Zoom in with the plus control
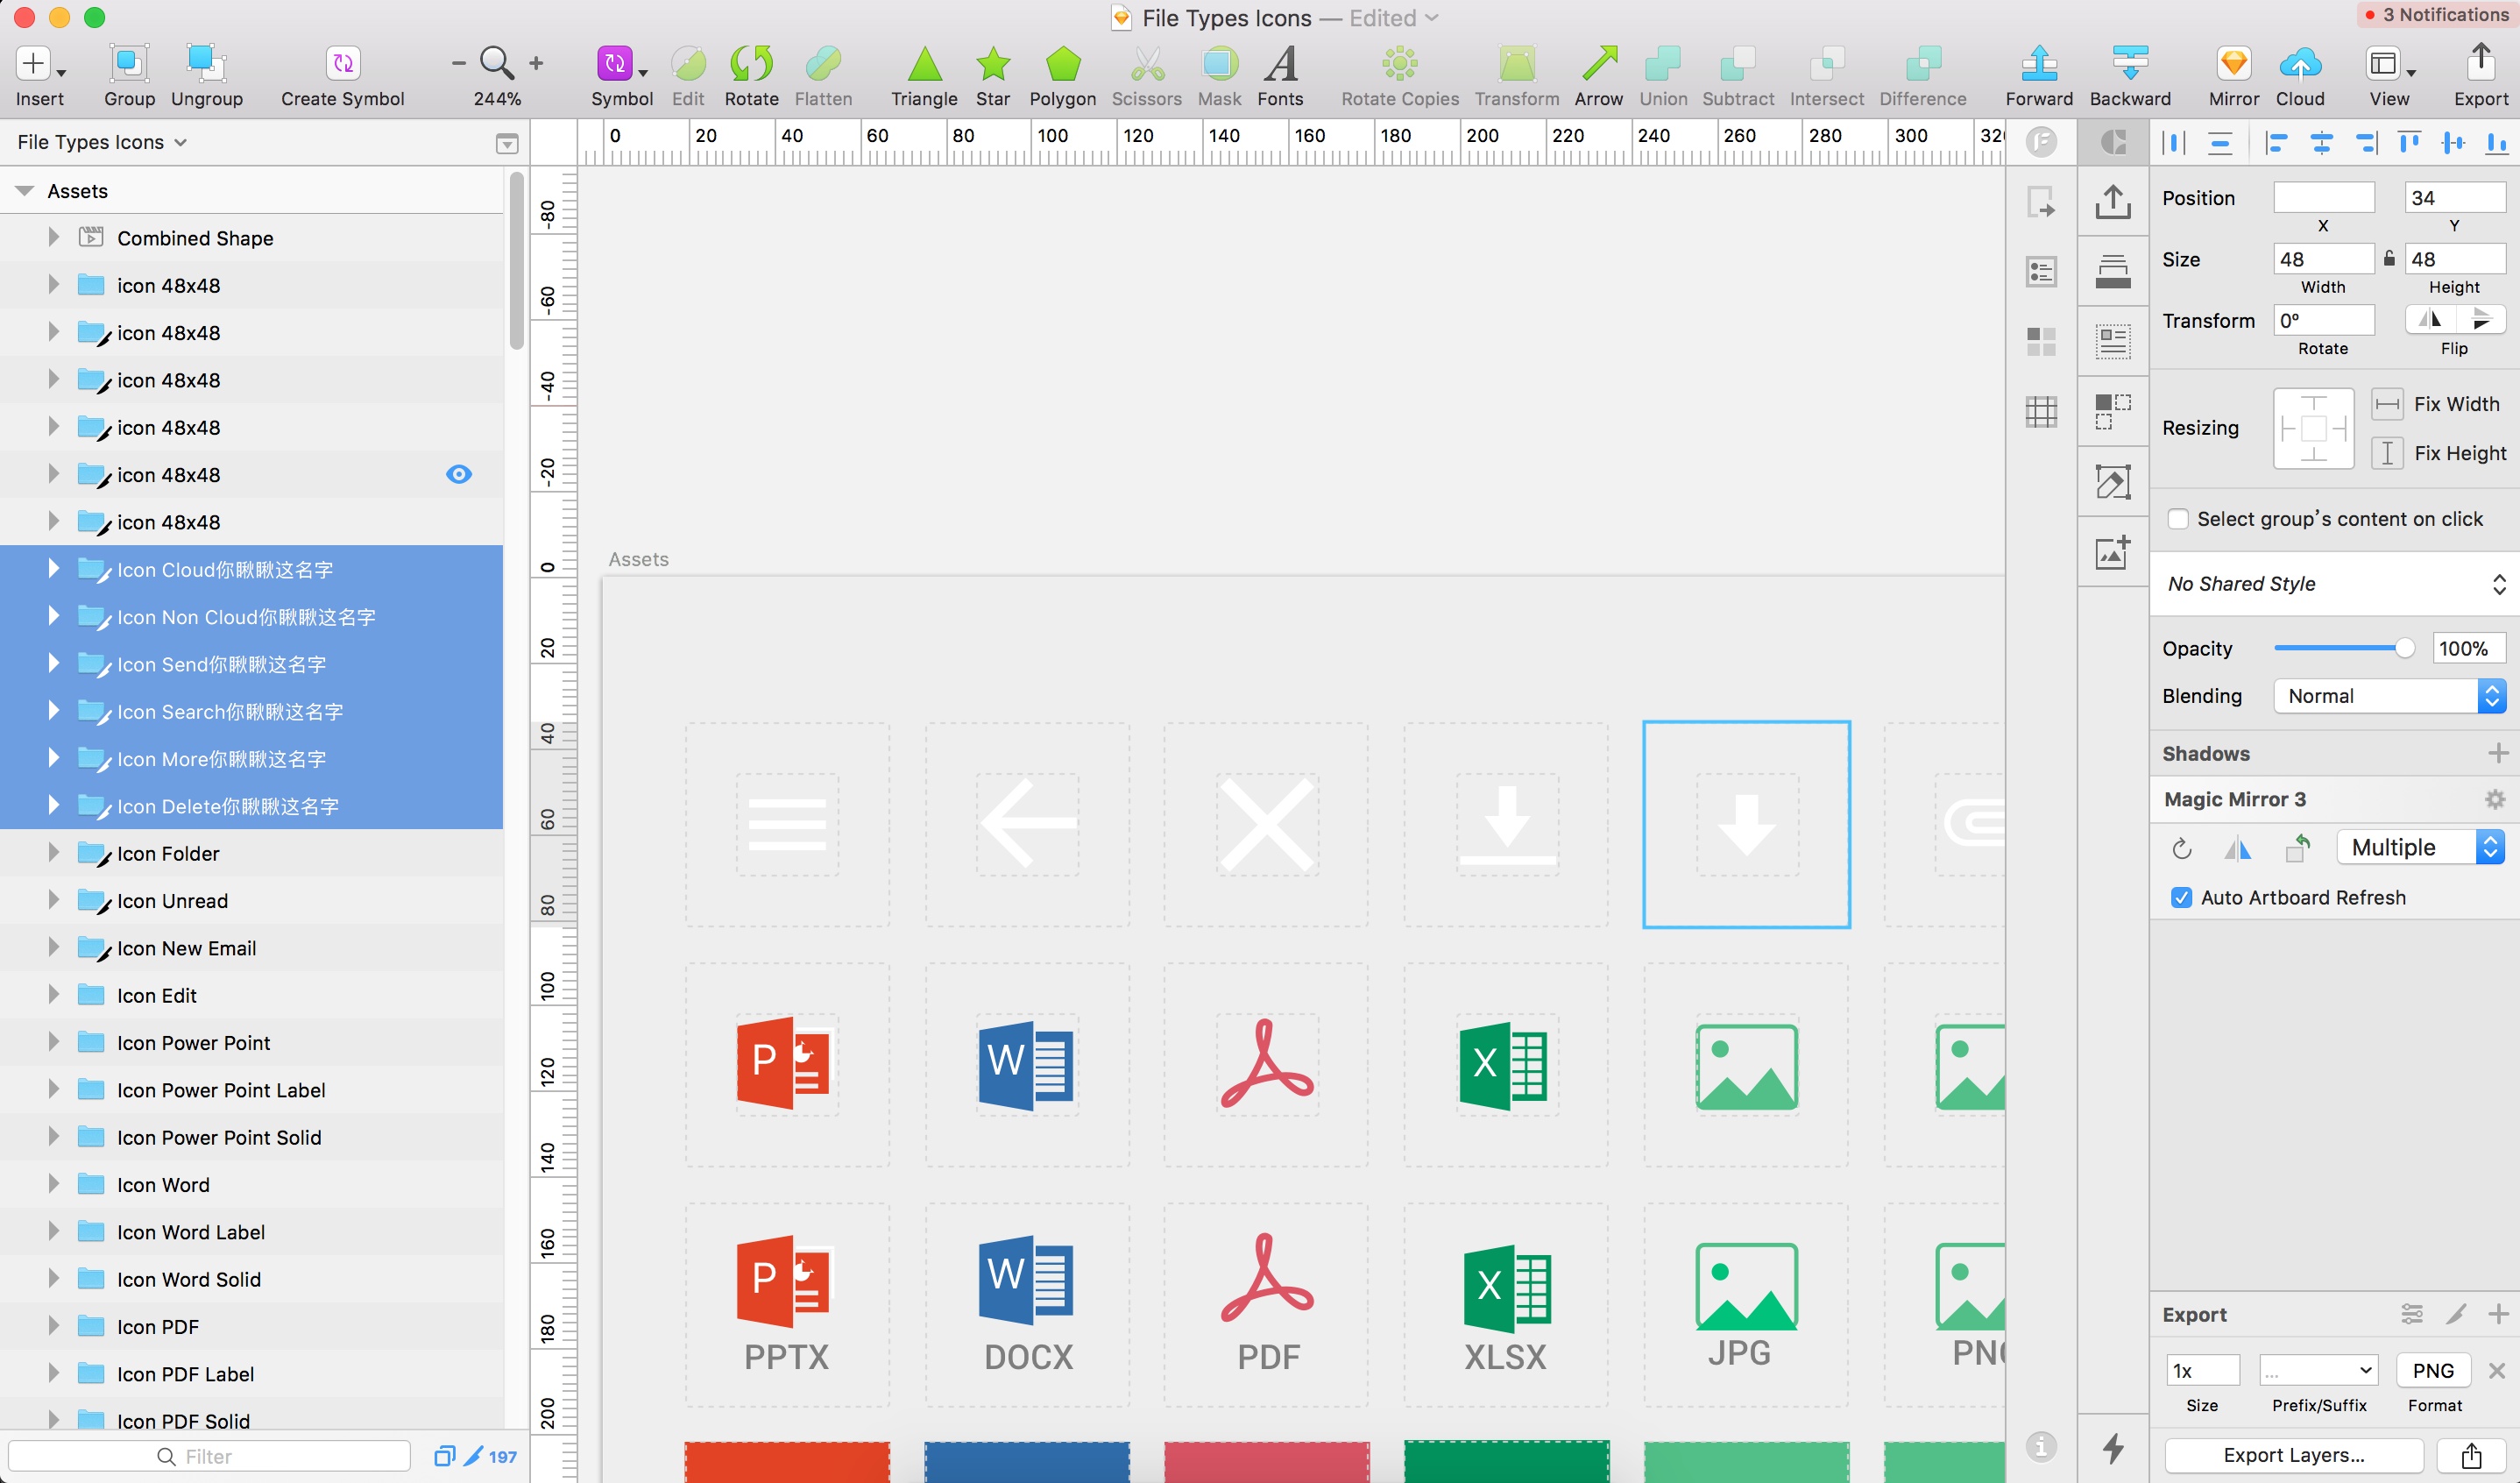2520x1483 pixels. [x=536, y=63]
